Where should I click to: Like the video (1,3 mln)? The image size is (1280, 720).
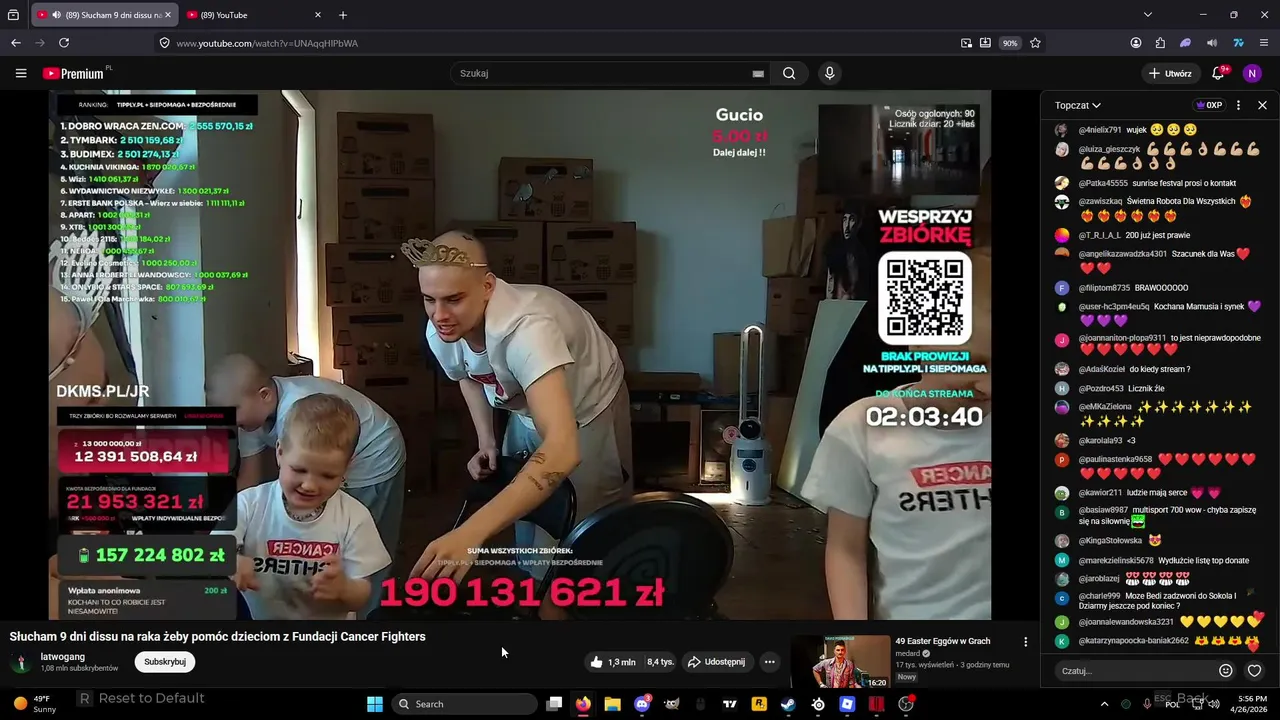(x=612, y=662)
